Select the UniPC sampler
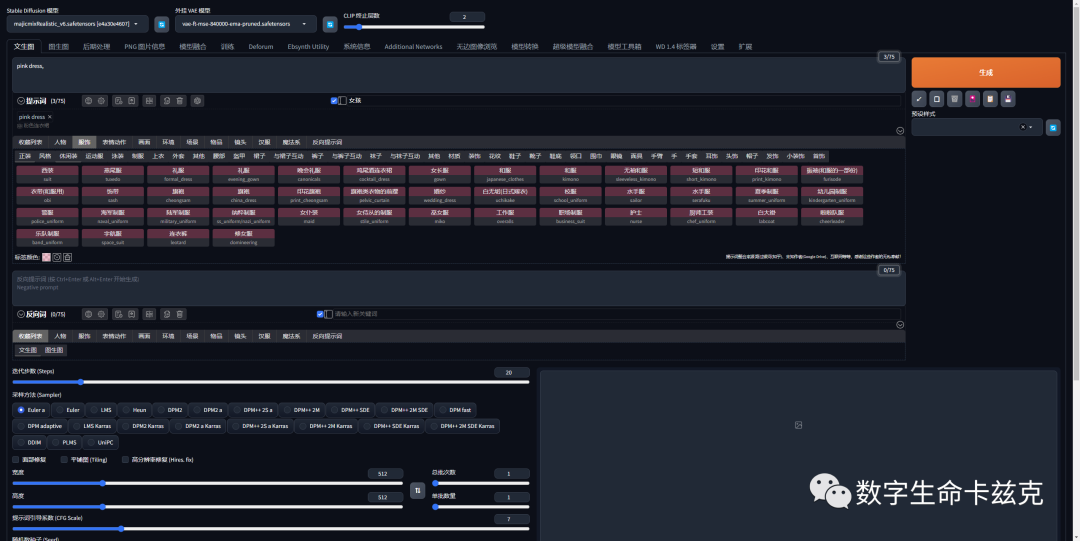The height and width of the screenshot is (541, 1080). tap(100, 442)
